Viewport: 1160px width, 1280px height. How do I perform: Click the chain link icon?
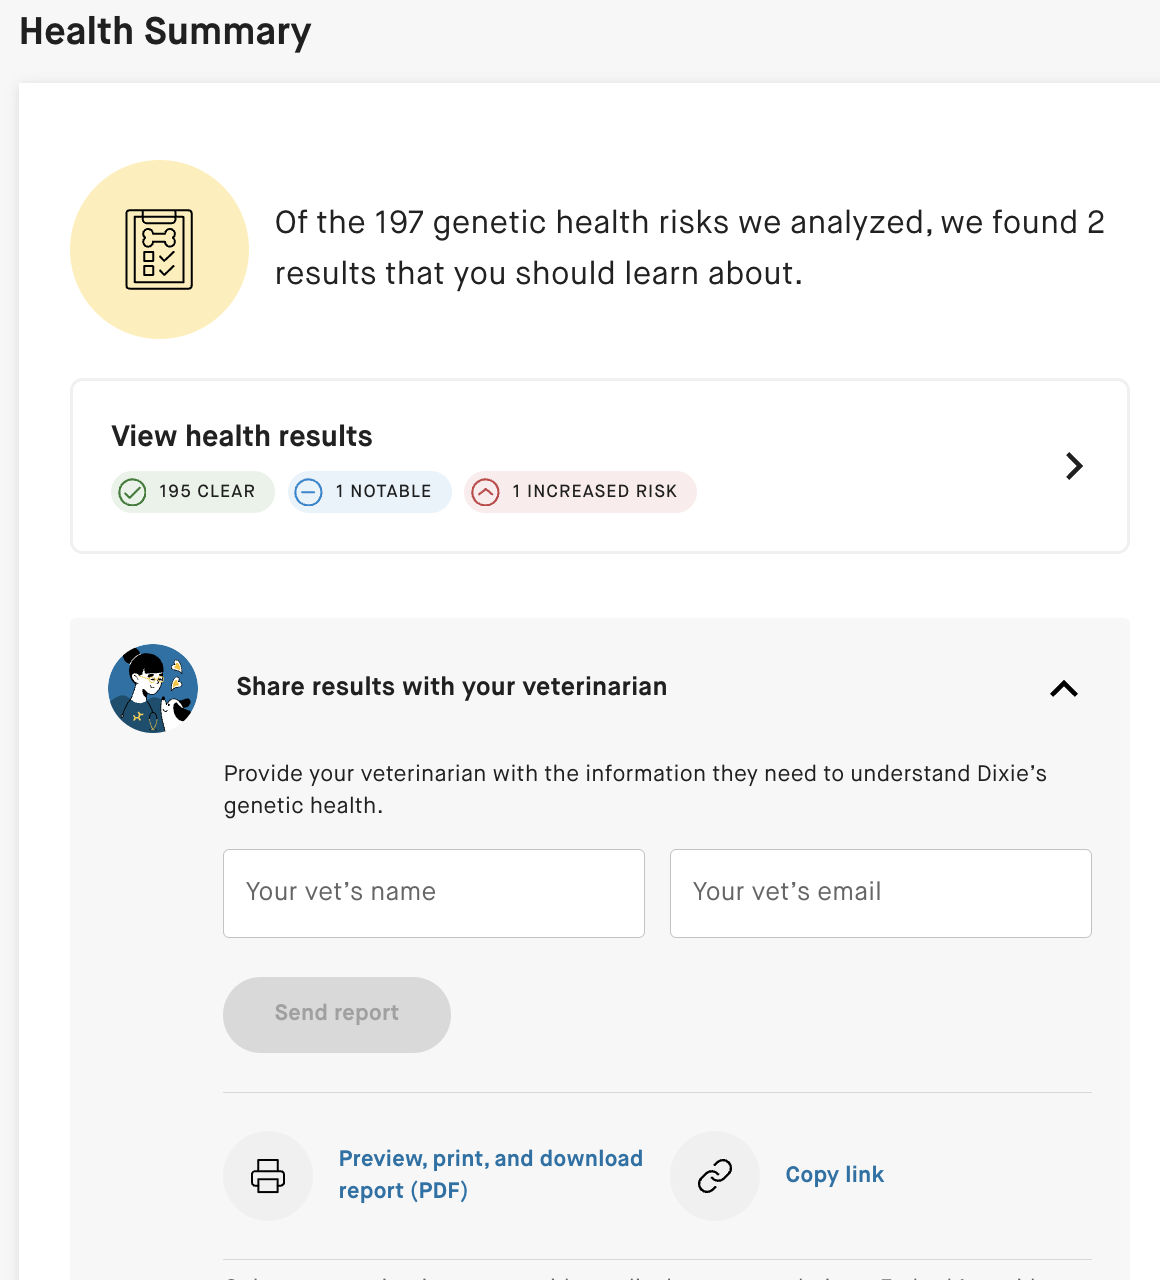715,1175
